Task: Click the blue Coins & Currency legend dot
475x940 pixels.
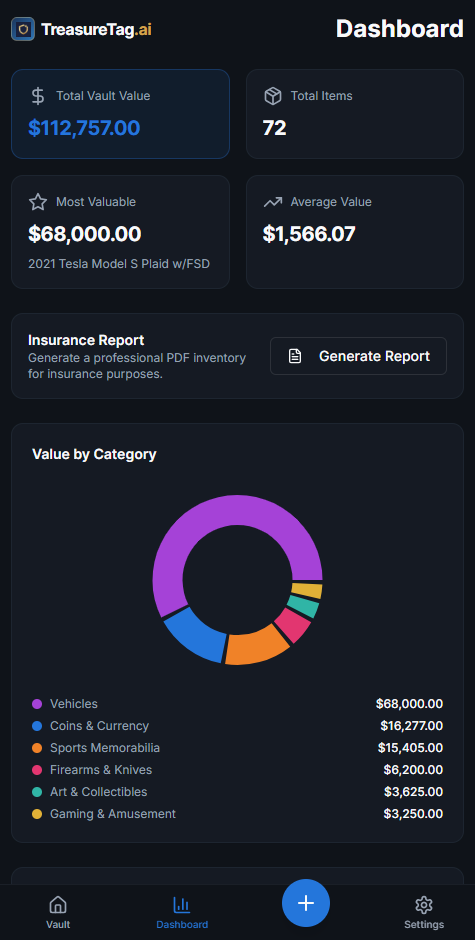Action: pyautogui.click(x=37, y=726)
